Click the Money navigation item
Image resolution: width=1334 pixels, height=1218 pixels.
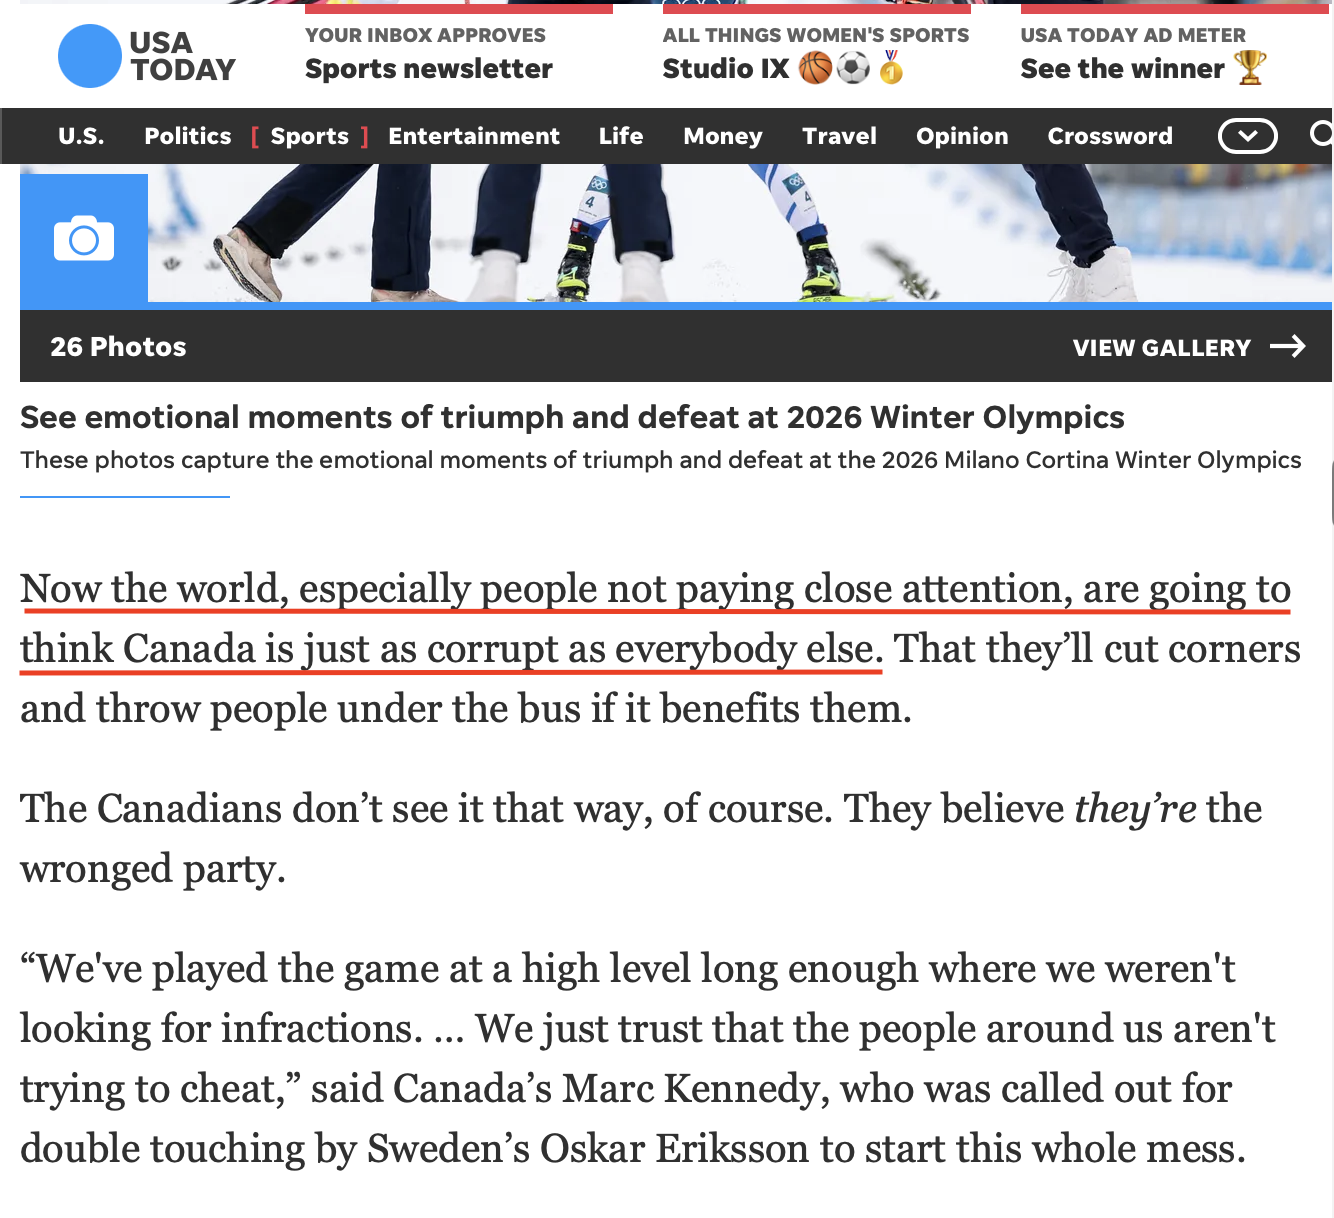tap(723, 136)
